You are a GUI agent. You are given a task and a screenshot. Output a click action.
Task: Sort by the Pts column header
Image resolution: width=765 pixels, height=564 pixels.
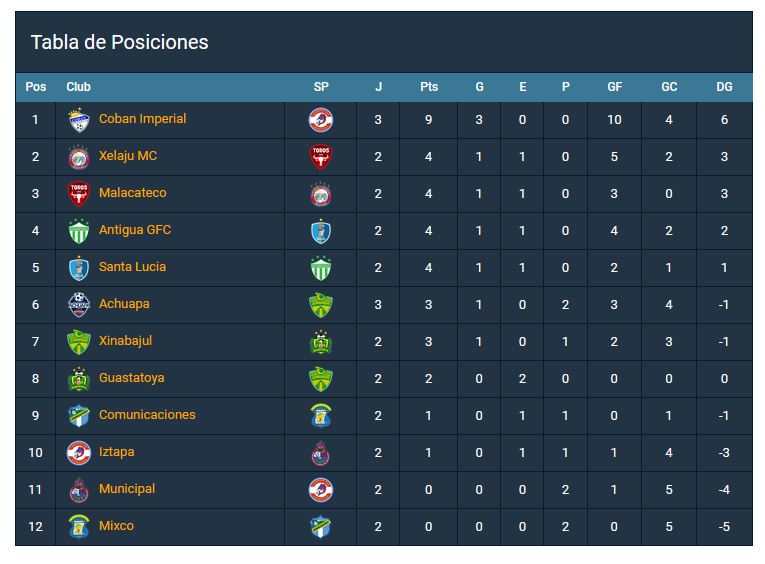tap(429, 87)
